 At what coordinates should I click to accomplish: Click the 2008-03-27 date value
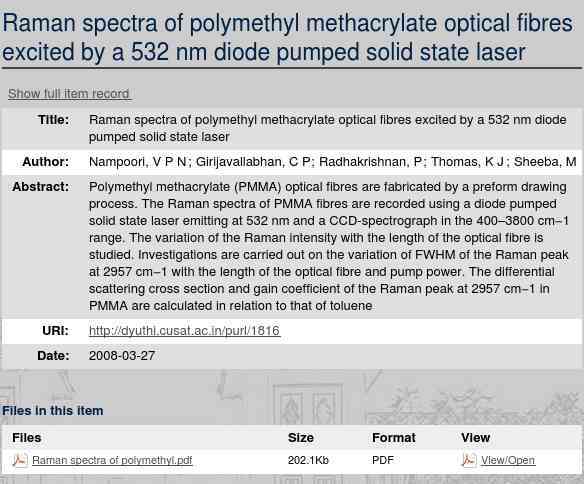coord(122,356)
